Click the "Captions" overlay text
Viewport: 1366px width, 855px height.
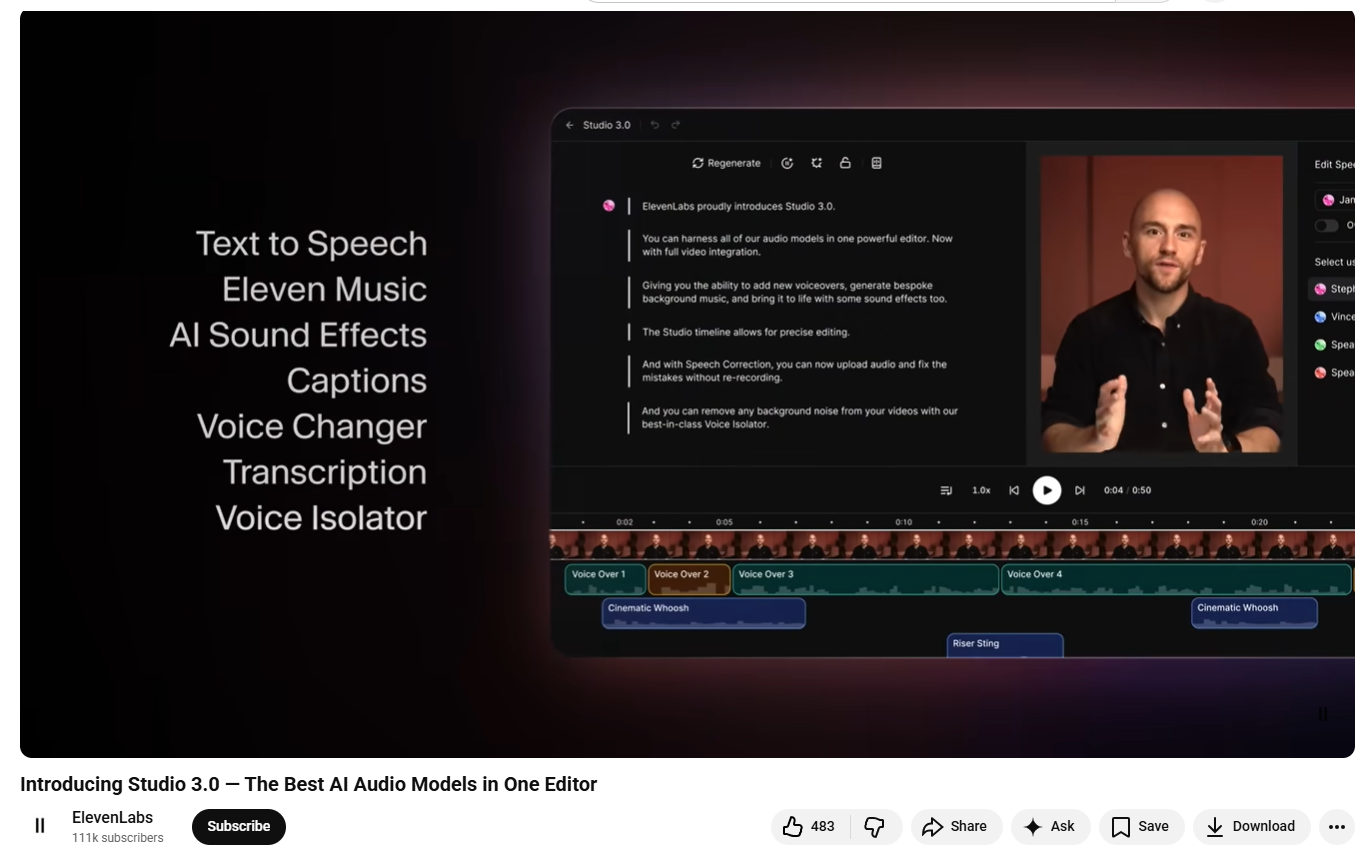coord(356,381)
